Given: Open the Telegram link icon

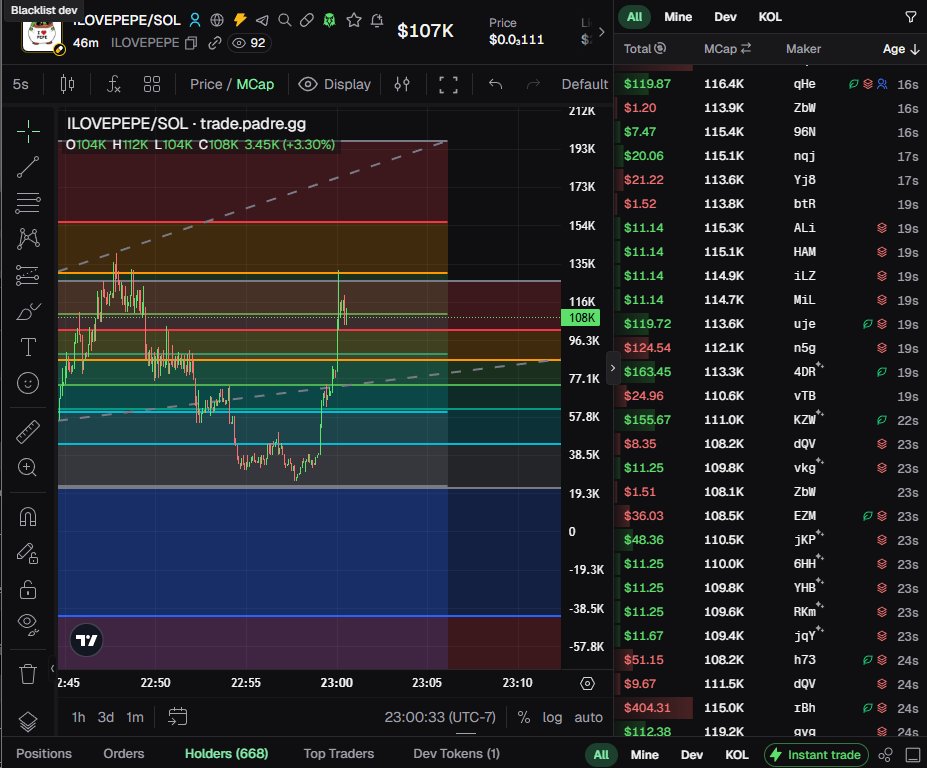Looking at the screenshot, I should 262,20.
